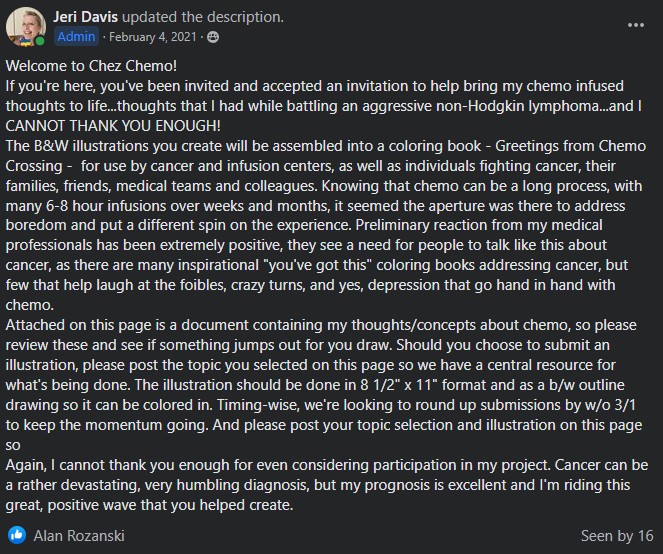Click the Admin badge
Image resolution: width=663 pixels, height=554 pixels.
pos(77,37)
